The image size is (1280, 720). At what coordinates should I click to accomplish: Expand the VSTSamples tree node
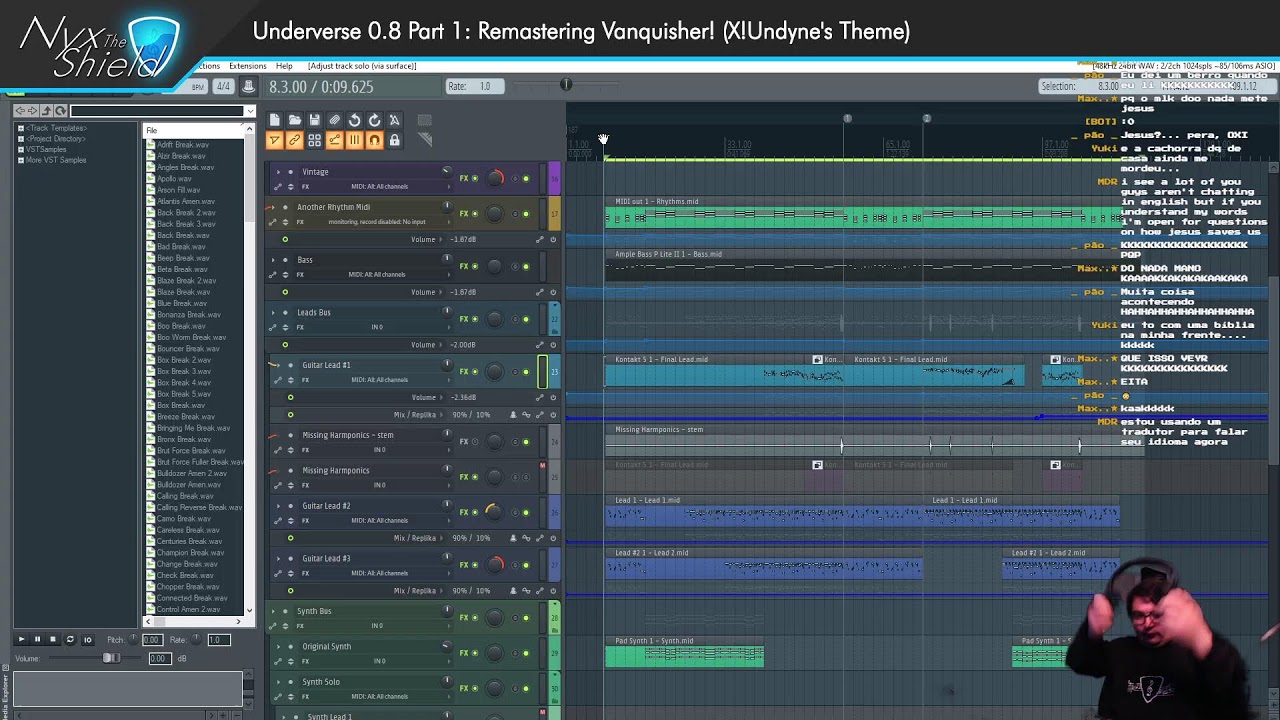pyautogui.click(x=20, y=149)
